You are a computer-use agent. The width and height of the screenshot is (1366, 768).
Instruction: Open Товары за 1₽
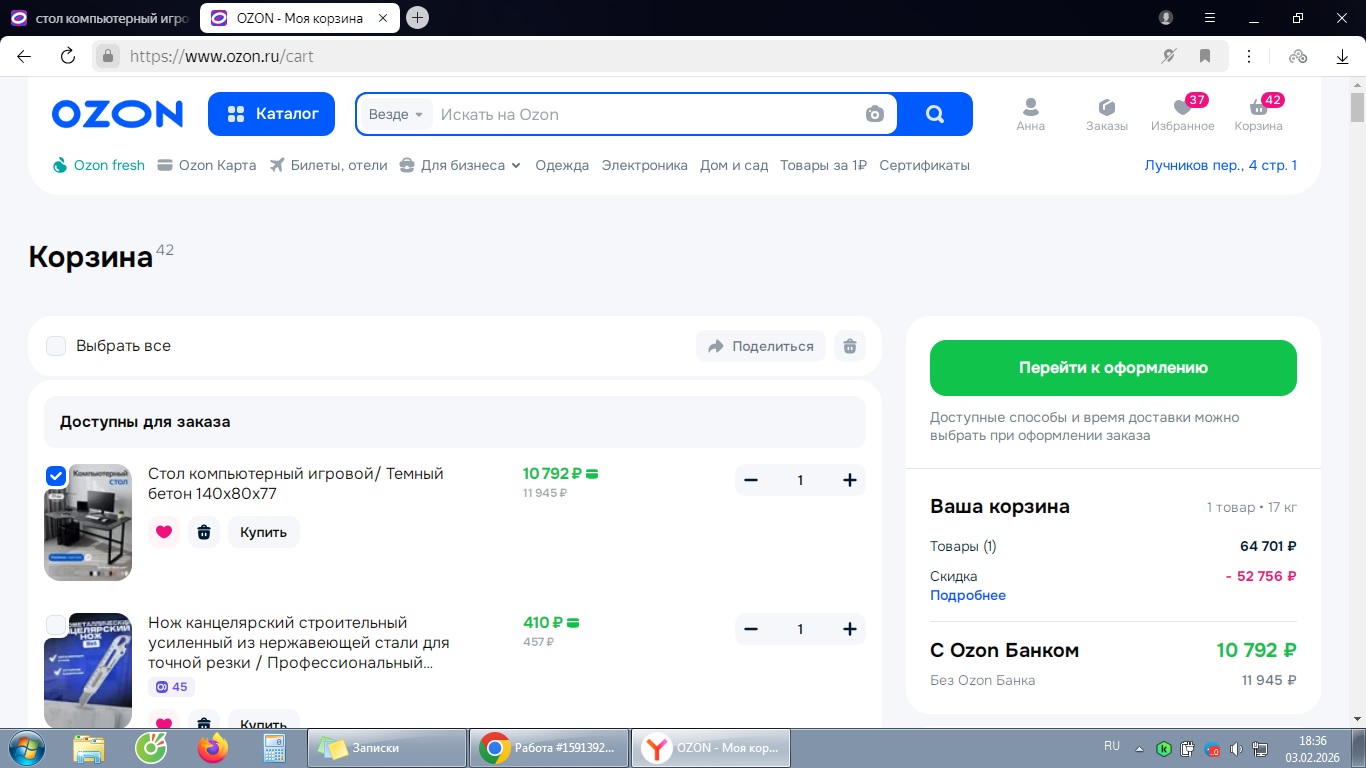pos(823,166)
